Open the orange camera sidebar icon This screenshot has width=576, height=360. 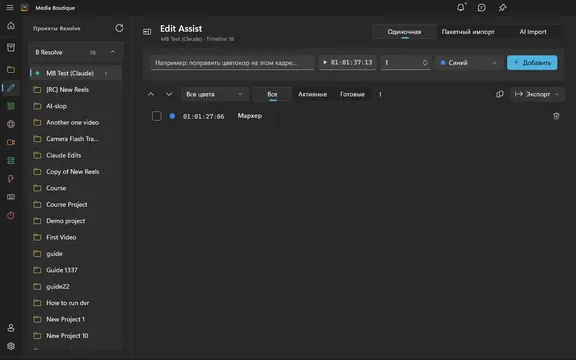pyautogui.click(x=11, y=142)
